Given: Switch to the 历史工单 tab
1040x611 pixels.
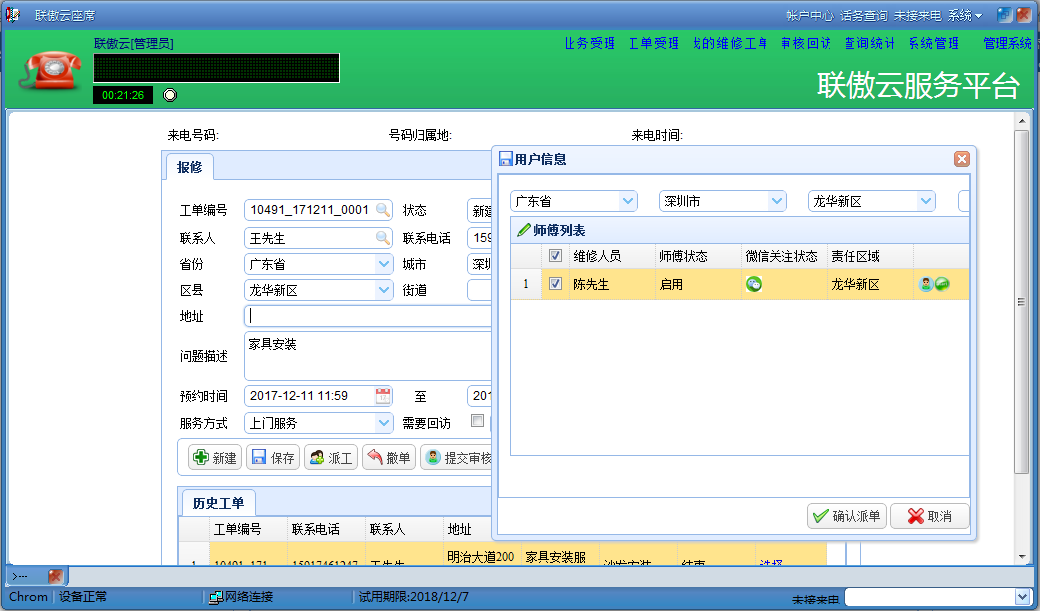Looking at the screenshot, I should click(x=218, y=502).
